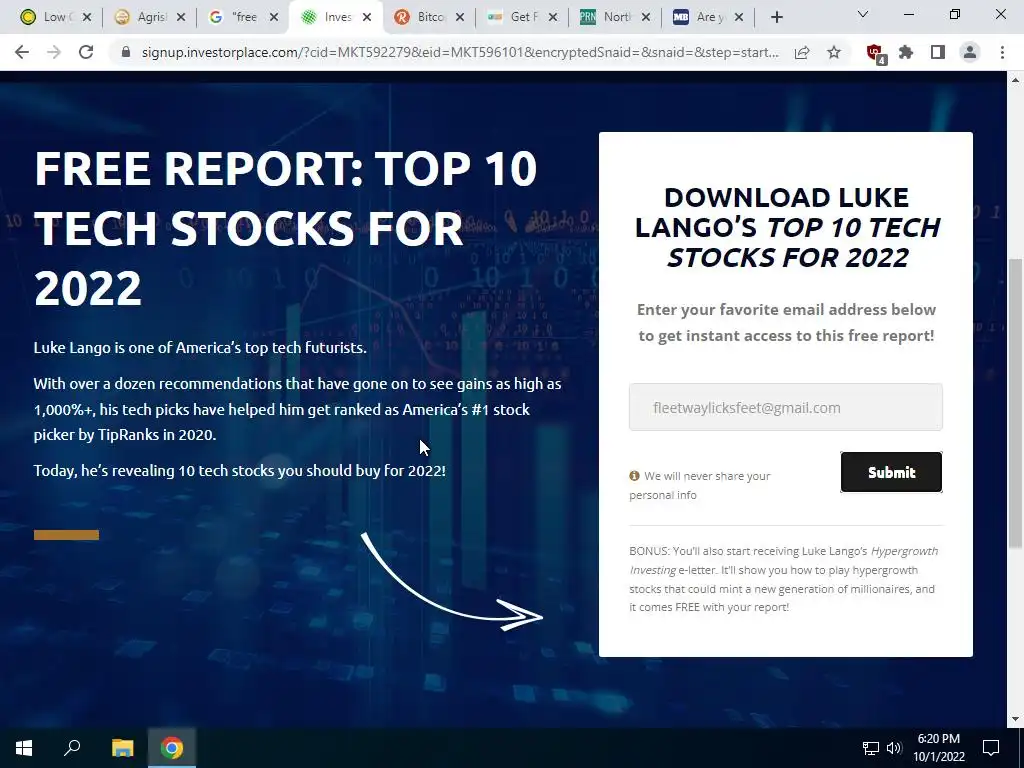Close the Bitcoin tab
The image size is (1024, 768).
click(460, 17)
